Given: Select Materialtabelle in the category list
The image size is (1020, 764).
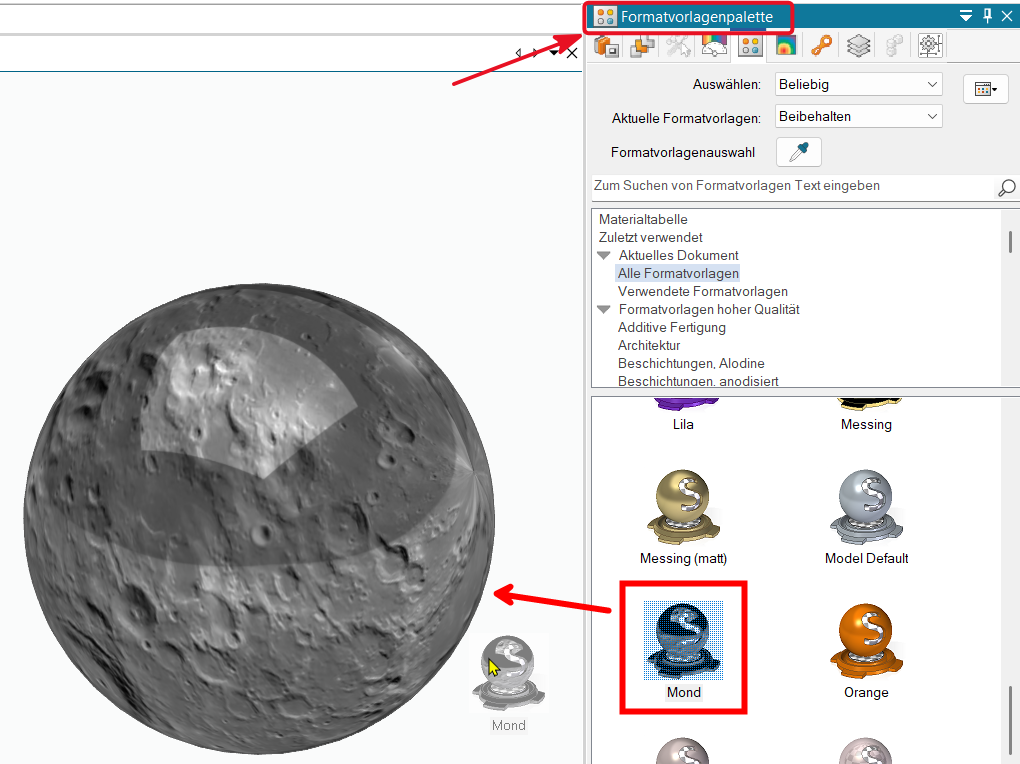Looking at the screenshot, I should click(643, 219).
